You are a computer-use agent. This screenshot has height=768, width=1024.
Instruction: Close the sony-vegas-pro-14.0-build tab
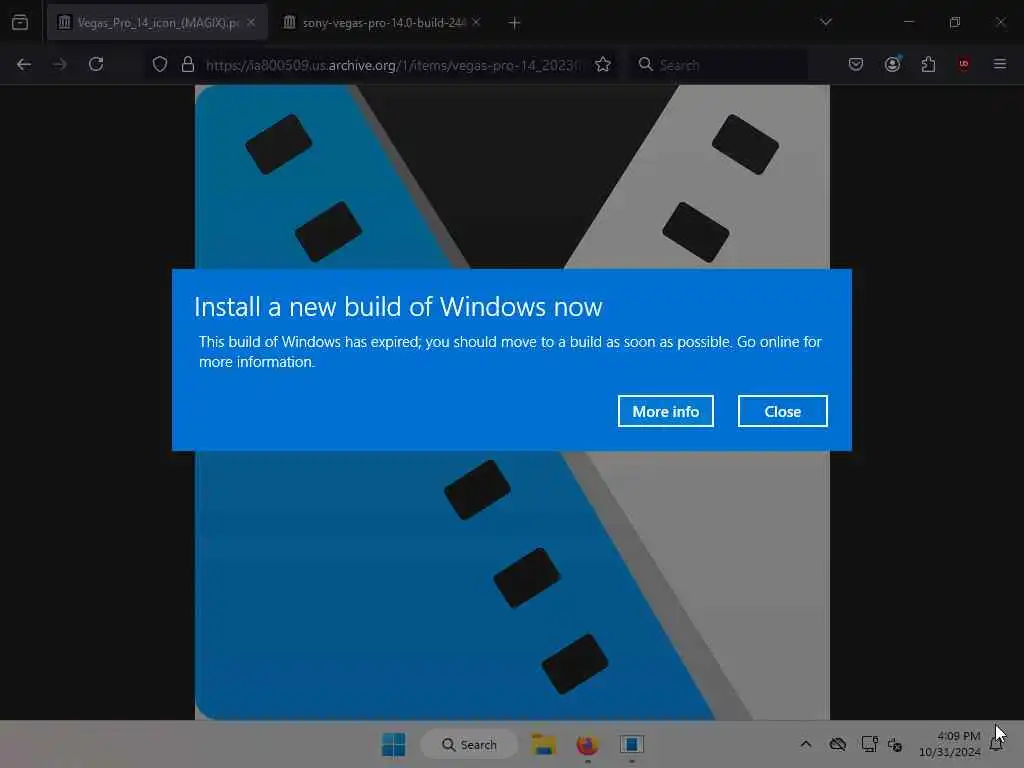[x=476, y=23]
